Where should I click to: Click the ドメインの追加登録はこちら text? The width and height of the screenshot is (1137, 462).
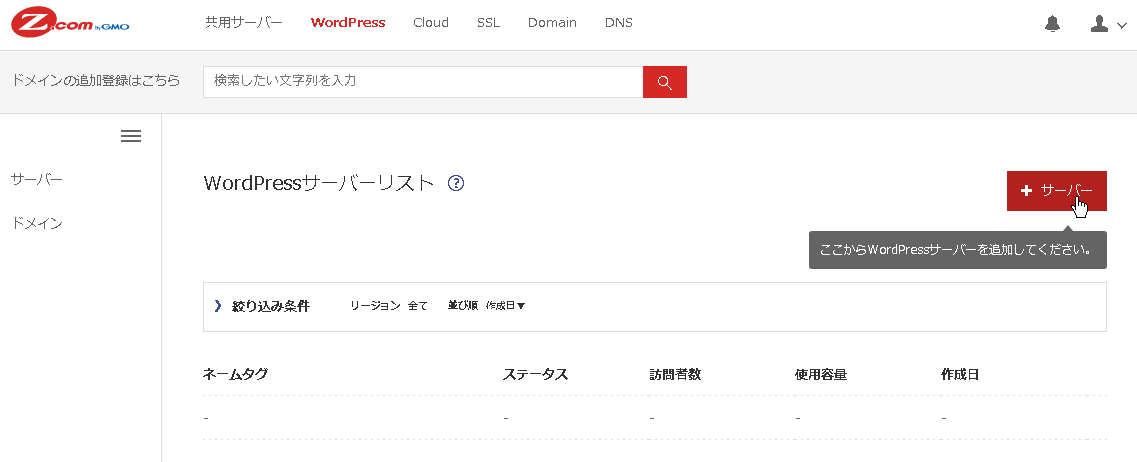(96, 81)
